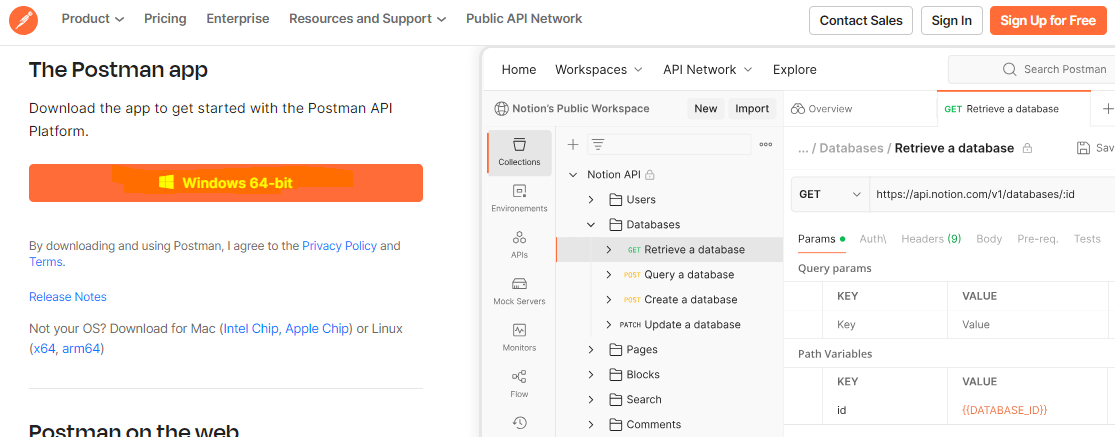Click the magnifier icon in Search Postman

coord(1009,69)
